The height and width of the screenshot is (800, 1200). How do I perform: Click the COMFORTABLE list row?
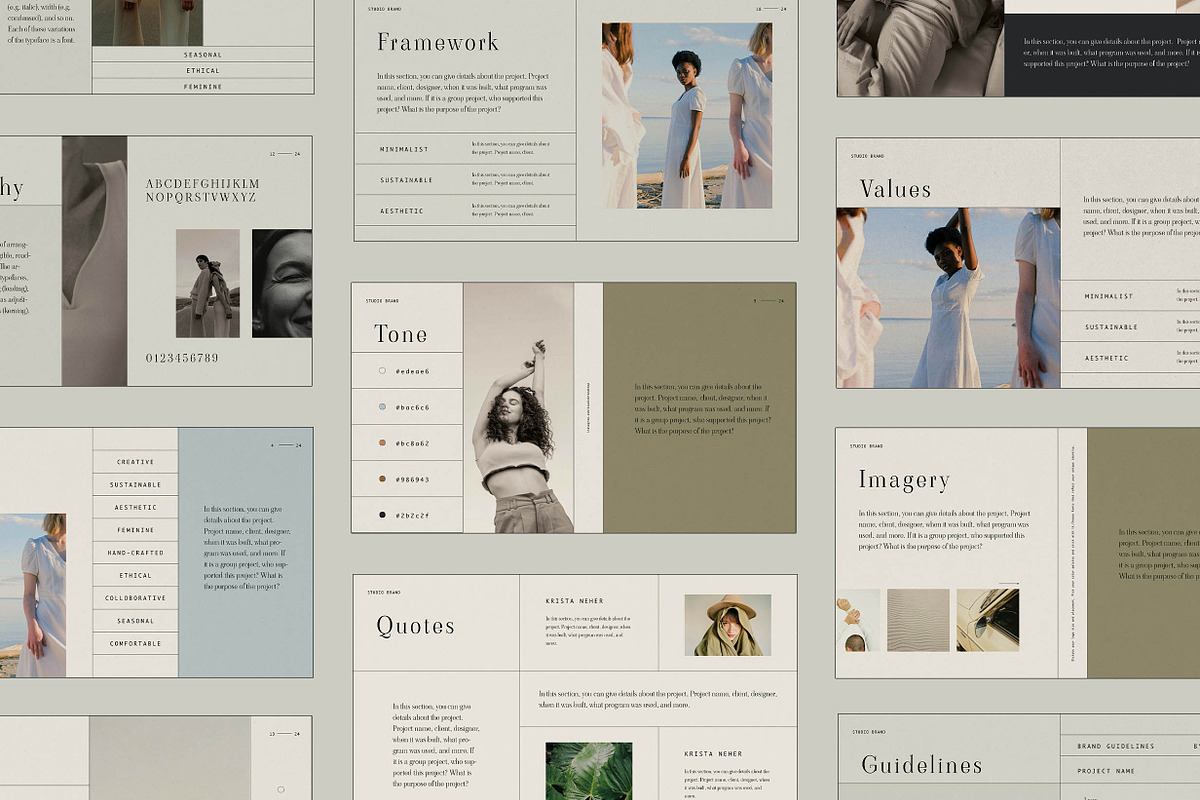coord(136,644)
